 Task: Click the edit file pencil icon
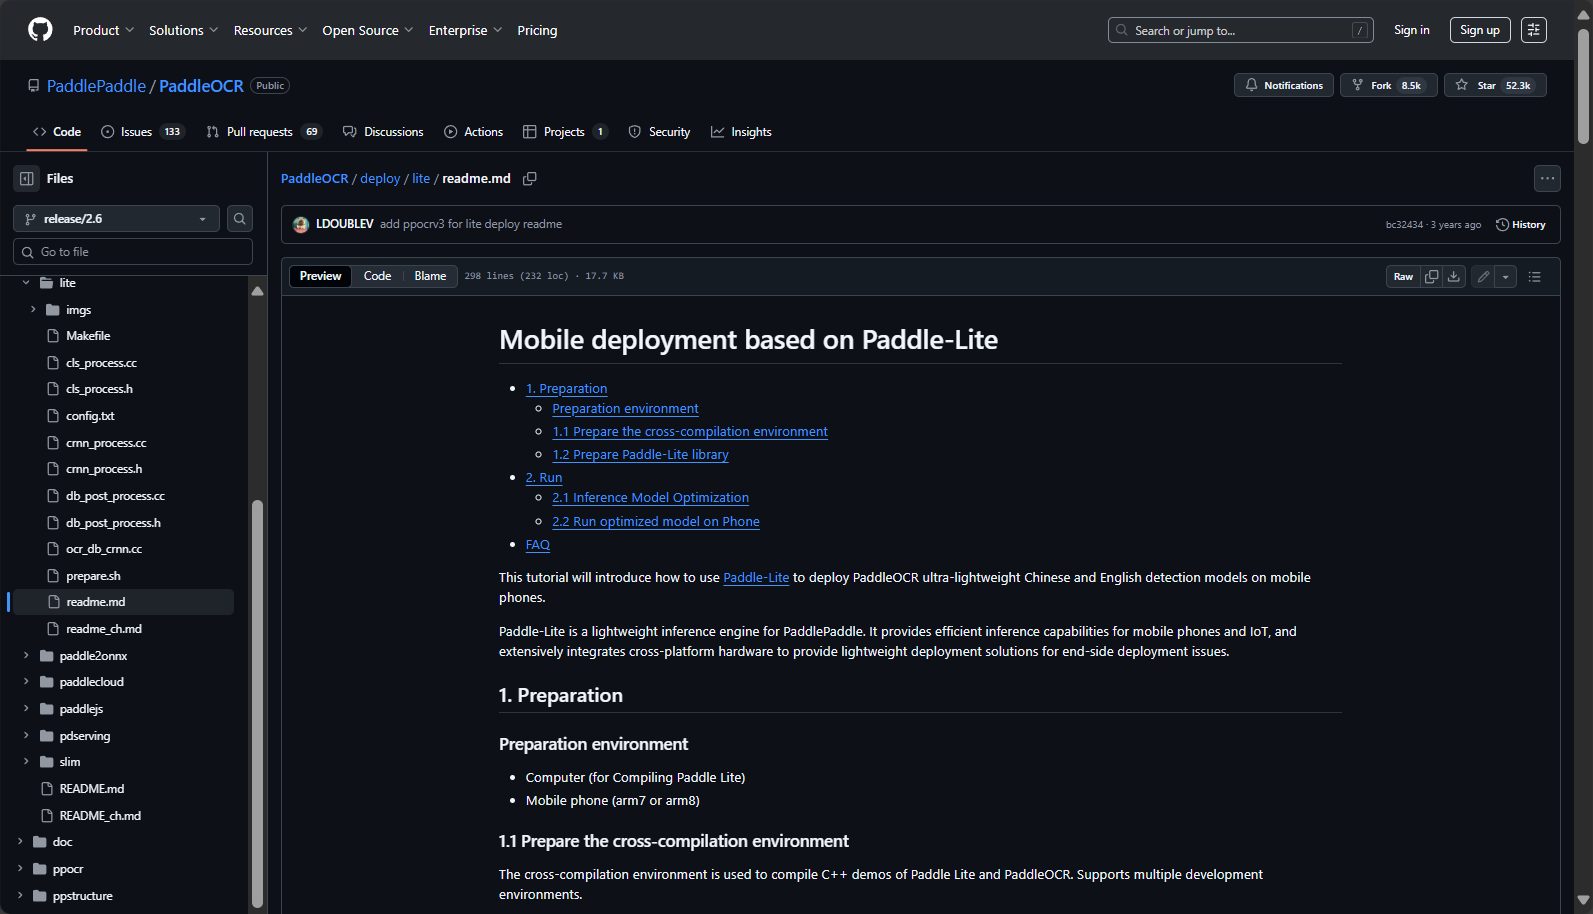pos(1483,277)
